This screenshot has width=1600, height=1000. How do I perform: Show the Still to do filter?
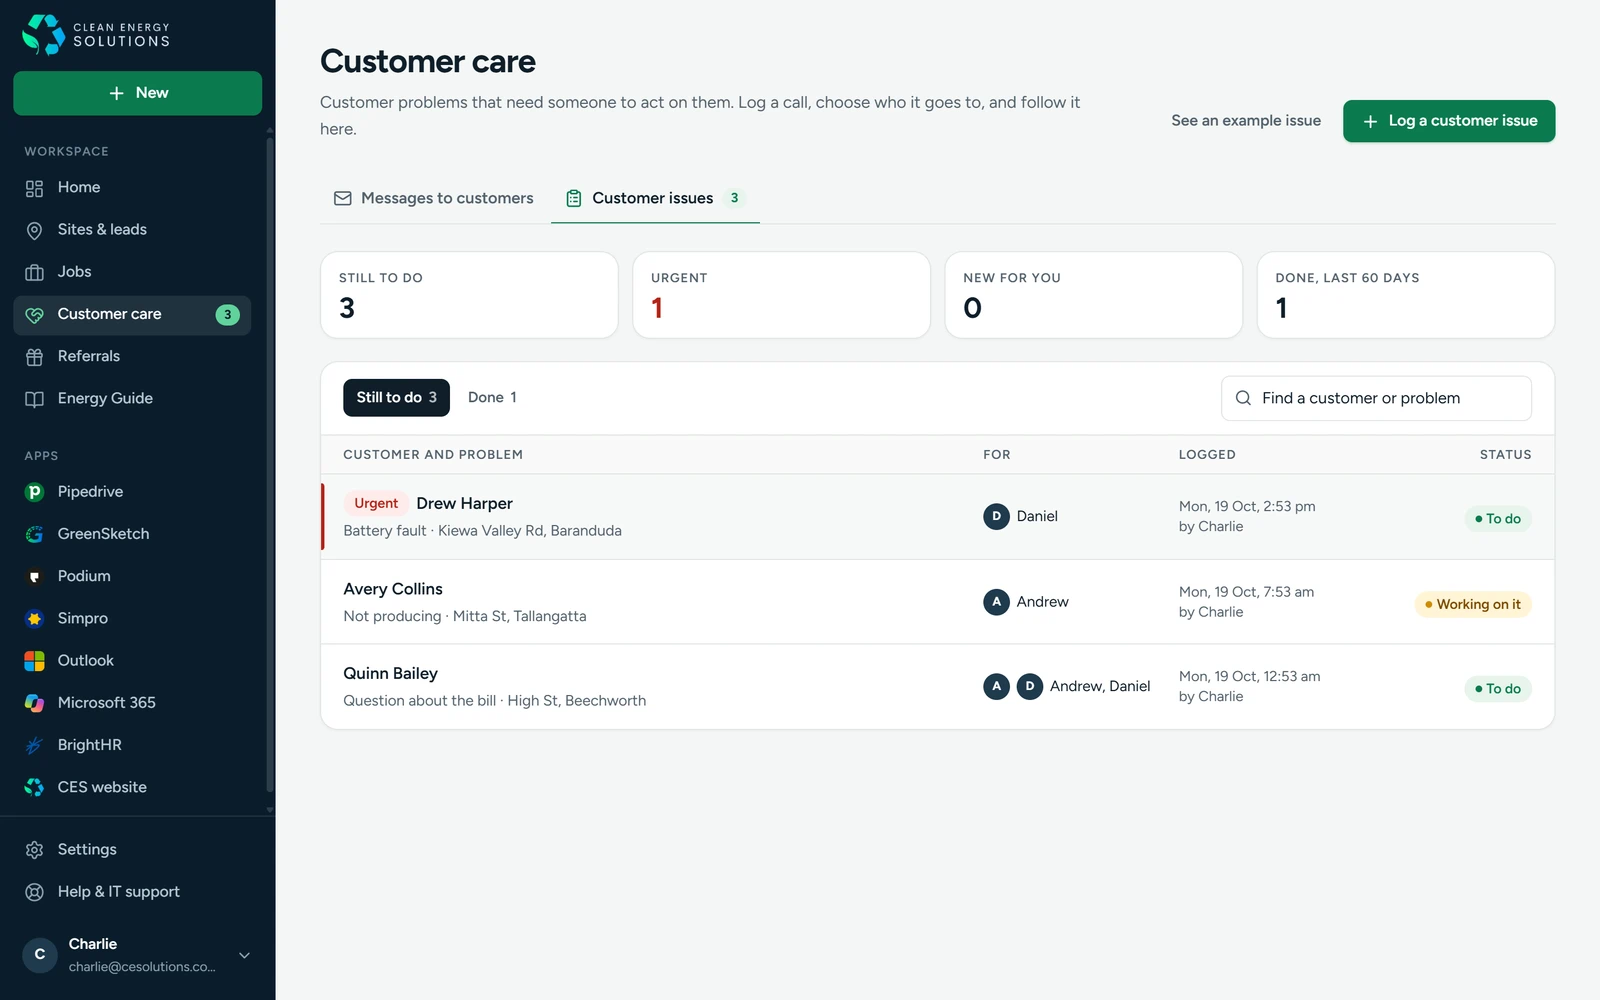[396, 397]
